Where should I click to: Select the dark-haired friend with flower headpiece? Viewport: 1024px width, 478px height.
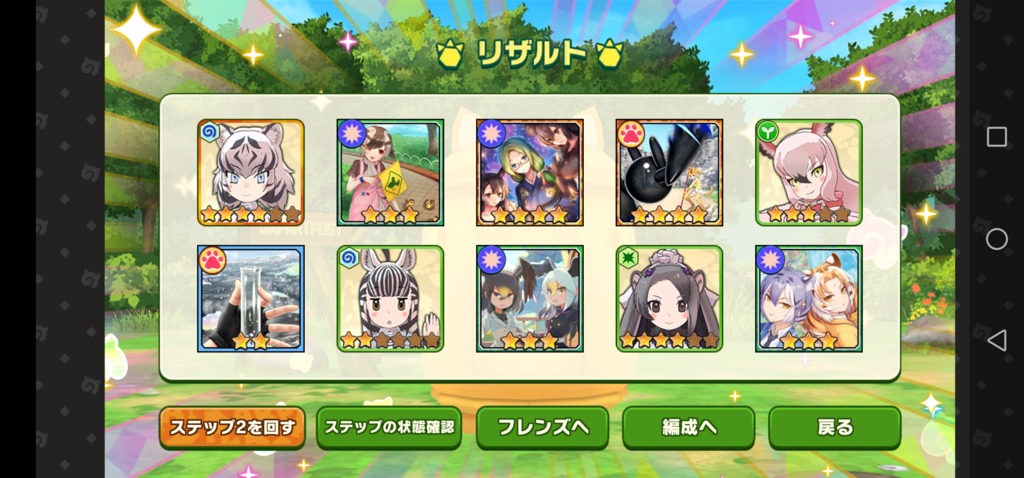pos(669,299)
